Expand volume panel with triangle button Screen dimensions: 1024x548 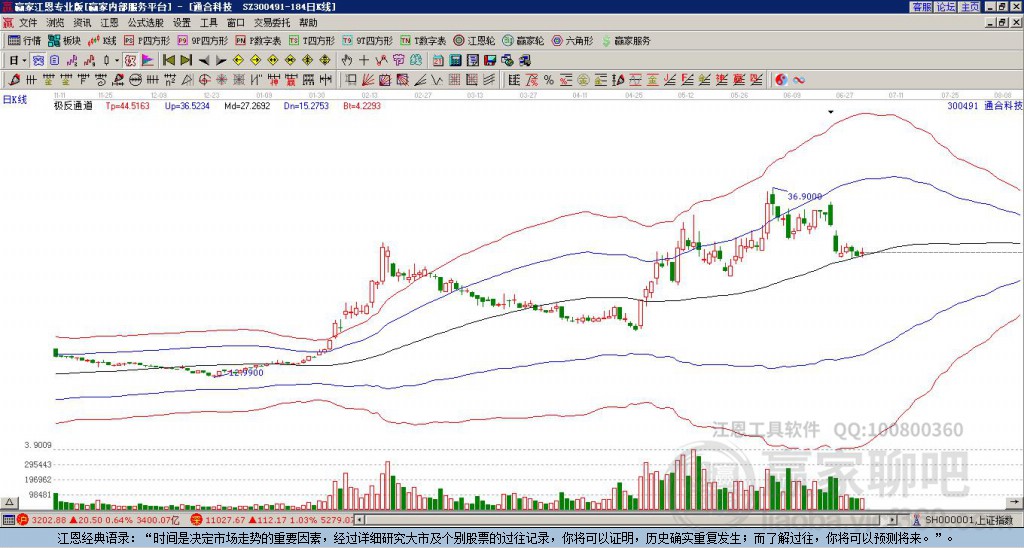tap(9, 503)
